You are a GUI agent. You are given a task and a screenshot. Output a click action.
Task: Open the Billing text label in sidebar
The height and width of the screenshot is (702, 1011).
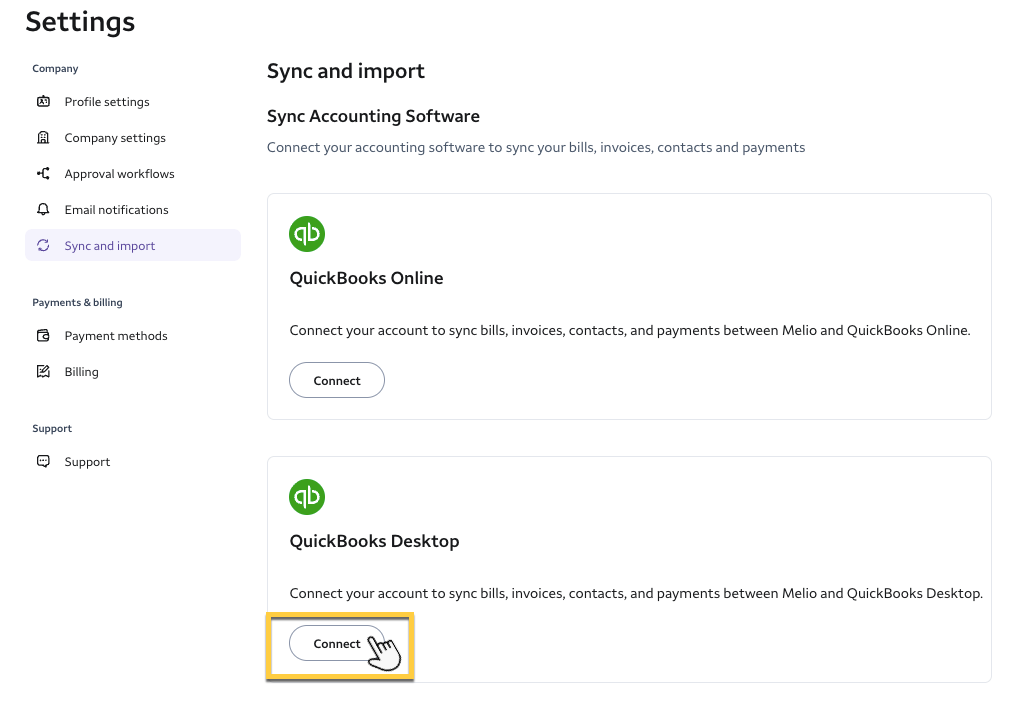click(81, 372)
